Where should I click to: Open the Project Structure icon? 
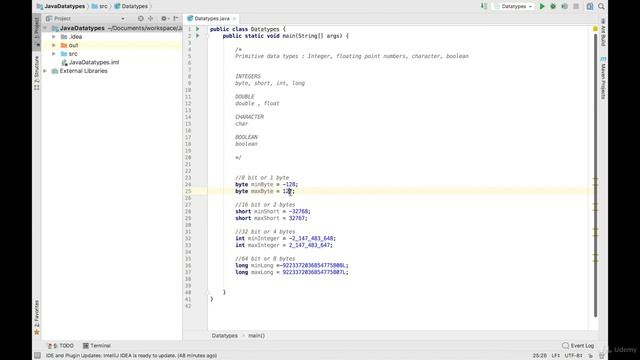pos(590,7)
